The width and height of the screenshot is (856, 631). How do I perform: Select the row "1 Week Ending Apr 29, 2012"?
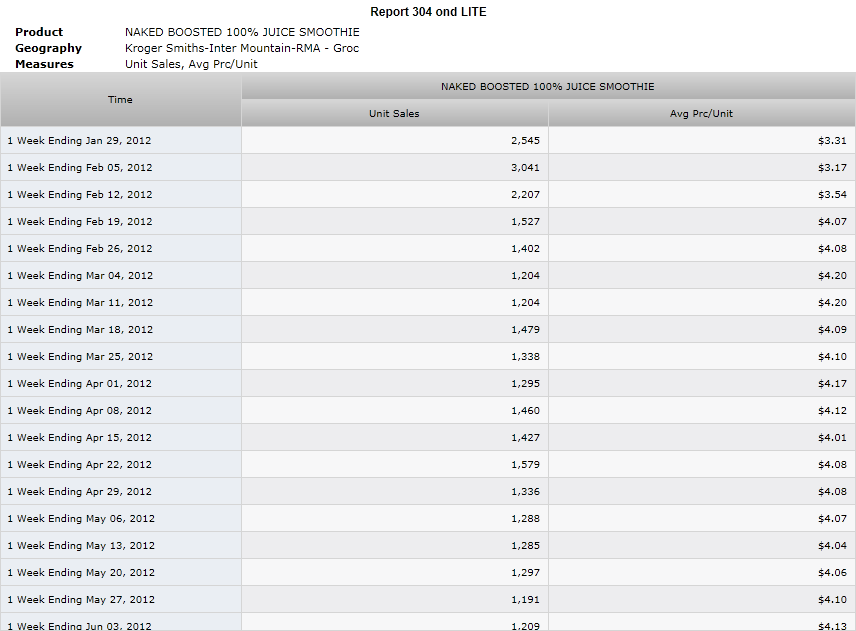click(428, 492)
